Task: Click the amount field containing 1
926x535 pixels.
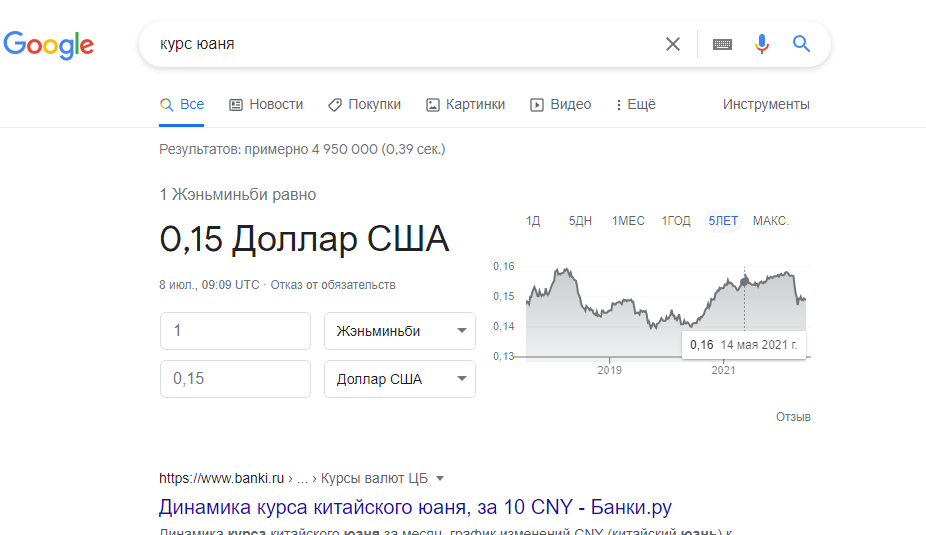Action: pos(235,331)
